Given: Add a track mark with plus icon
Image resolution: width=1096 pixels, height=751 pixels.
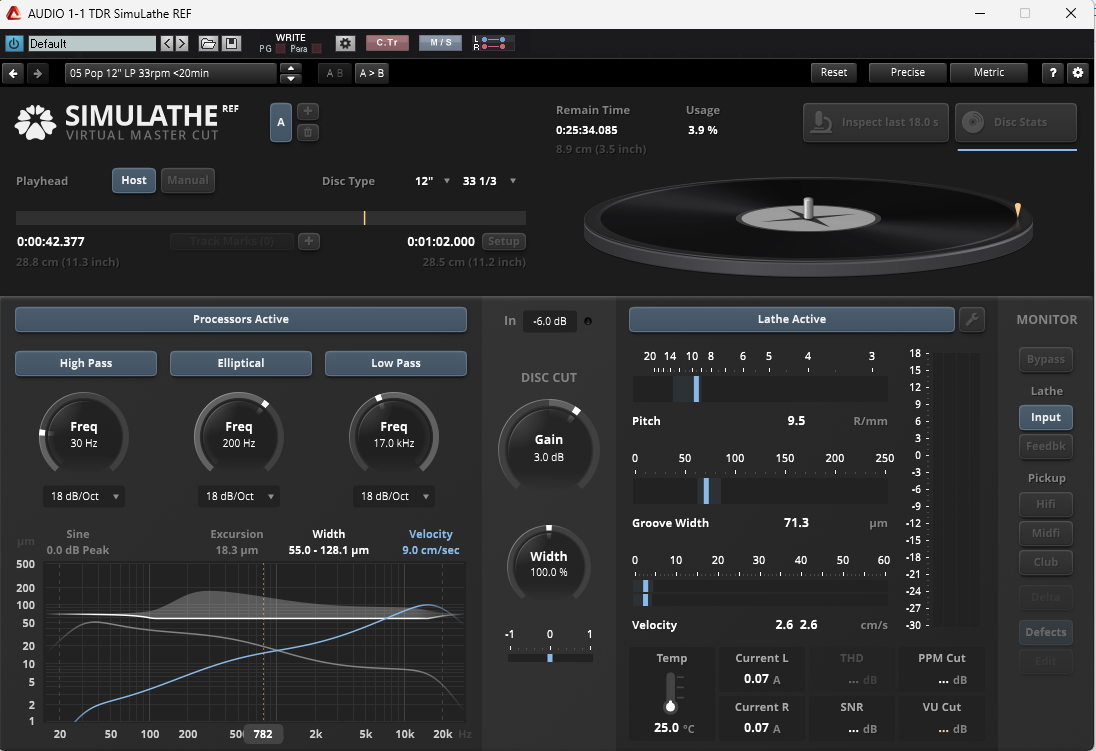Looking at the screenshot, I should [309, 241].
